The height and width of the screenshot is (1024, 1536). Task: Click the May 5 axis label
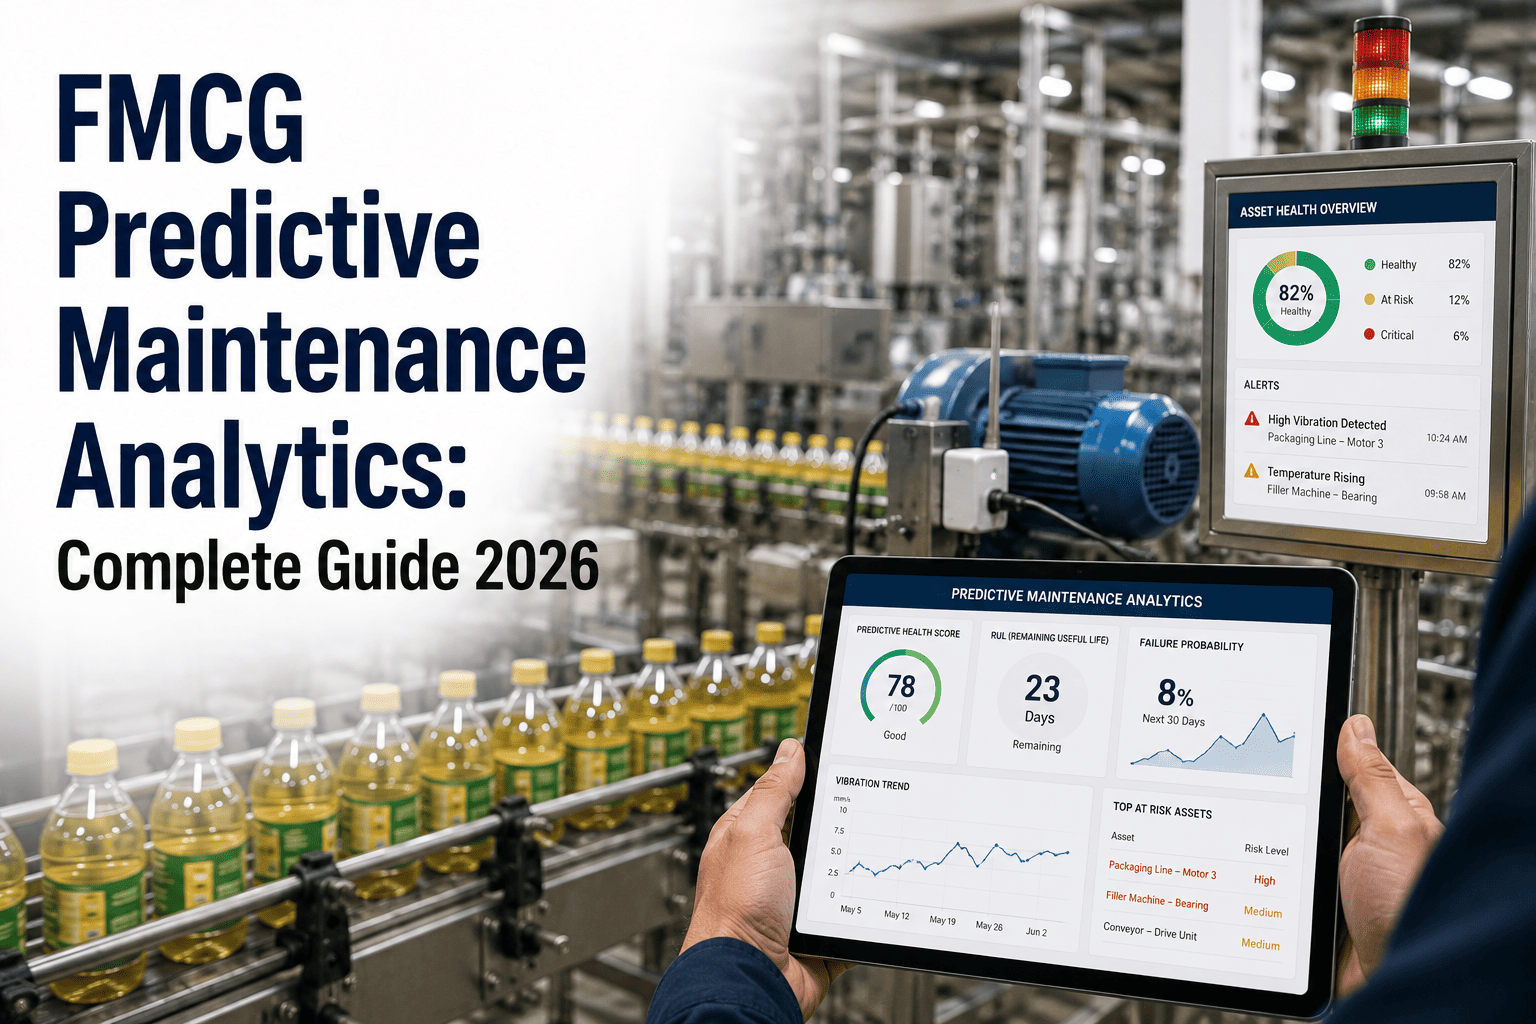click(x=850, y=910)
